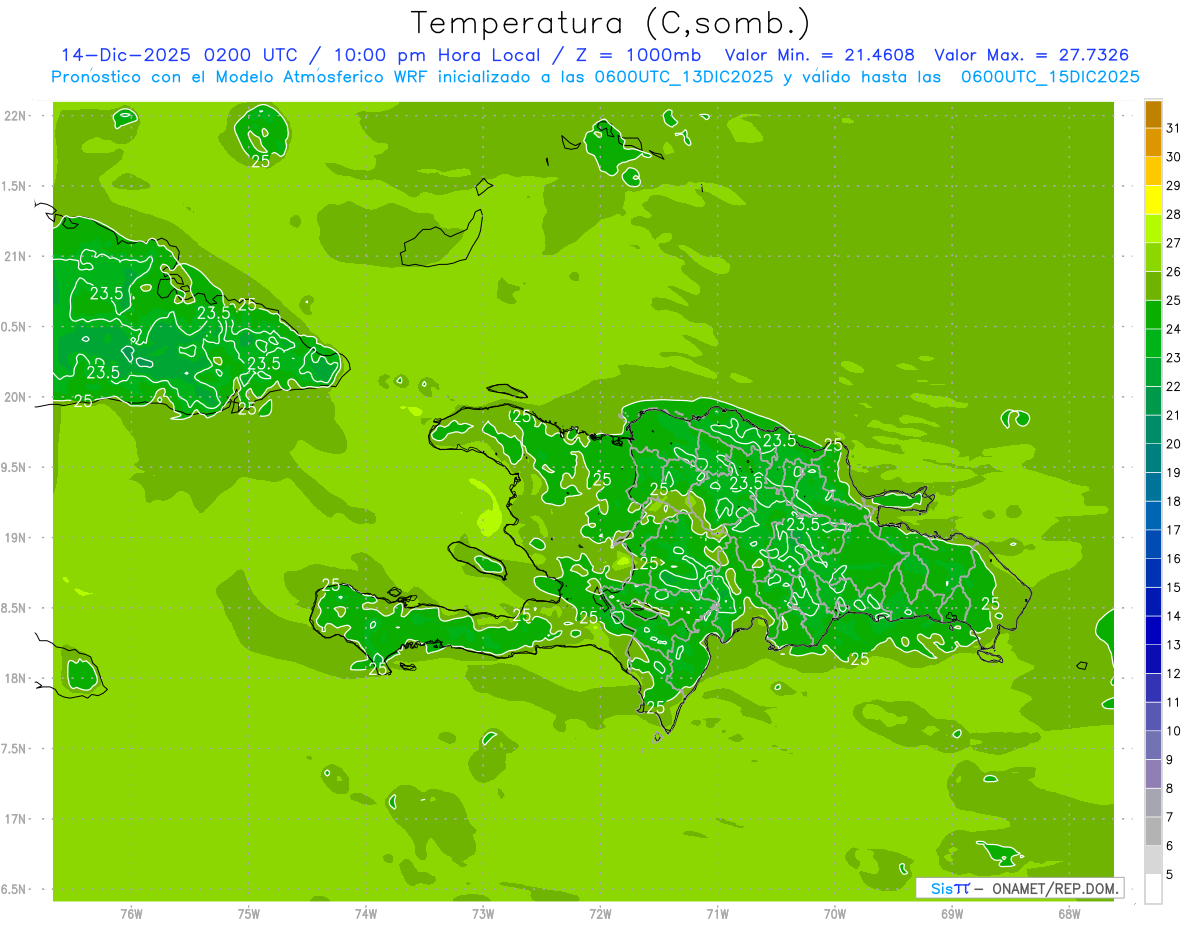This screenshot has width=1200, height=927.
Task: Pick the dark blue swatch between 13 and 14
Action: click(x=1153, y=631)
